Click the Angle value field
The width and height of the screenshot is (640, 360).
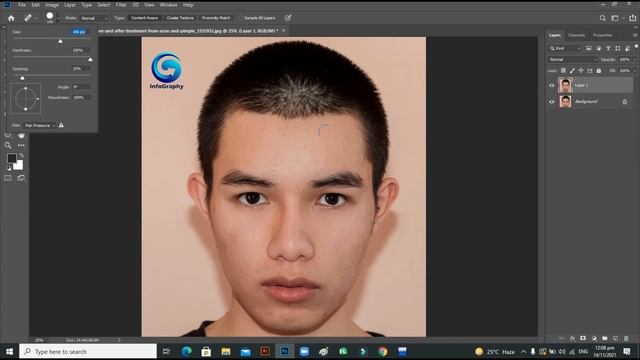pos(81,87)
